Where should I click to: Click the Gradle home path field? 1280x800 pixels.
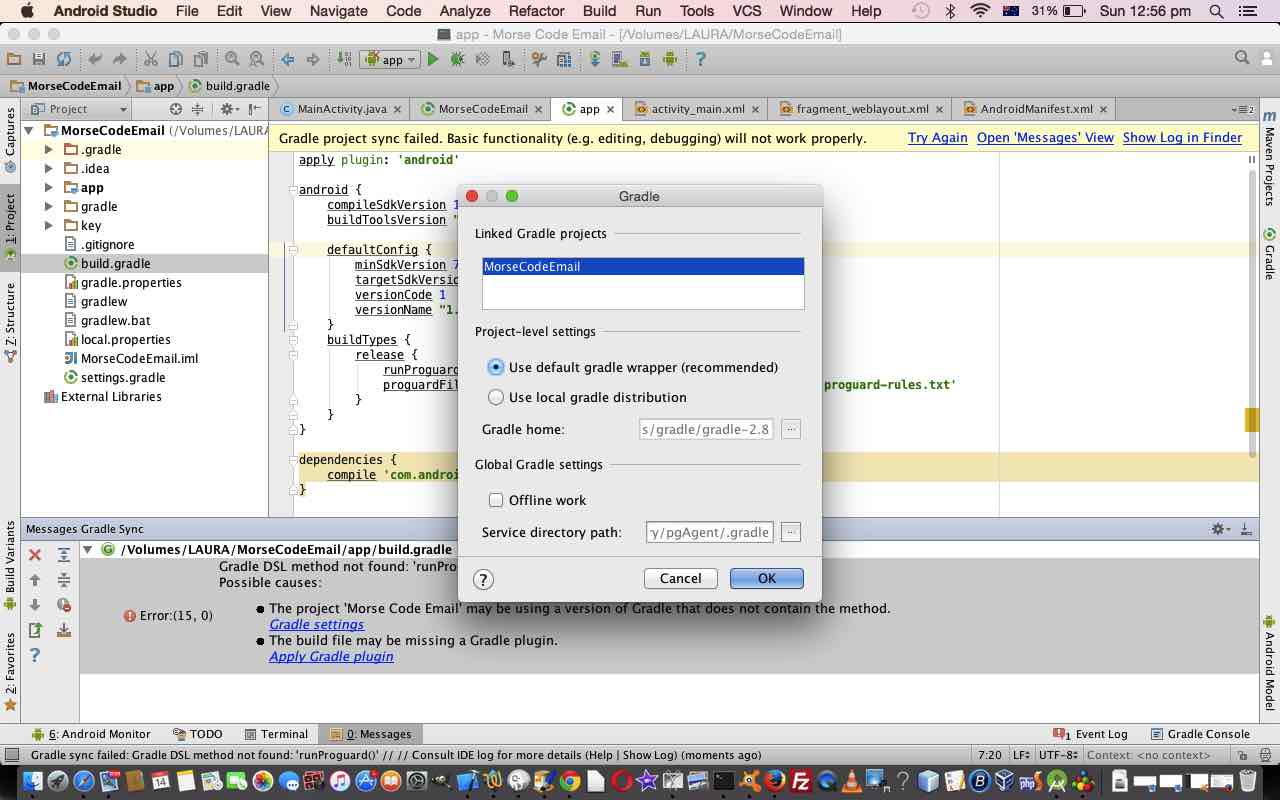tap(706, 429)
